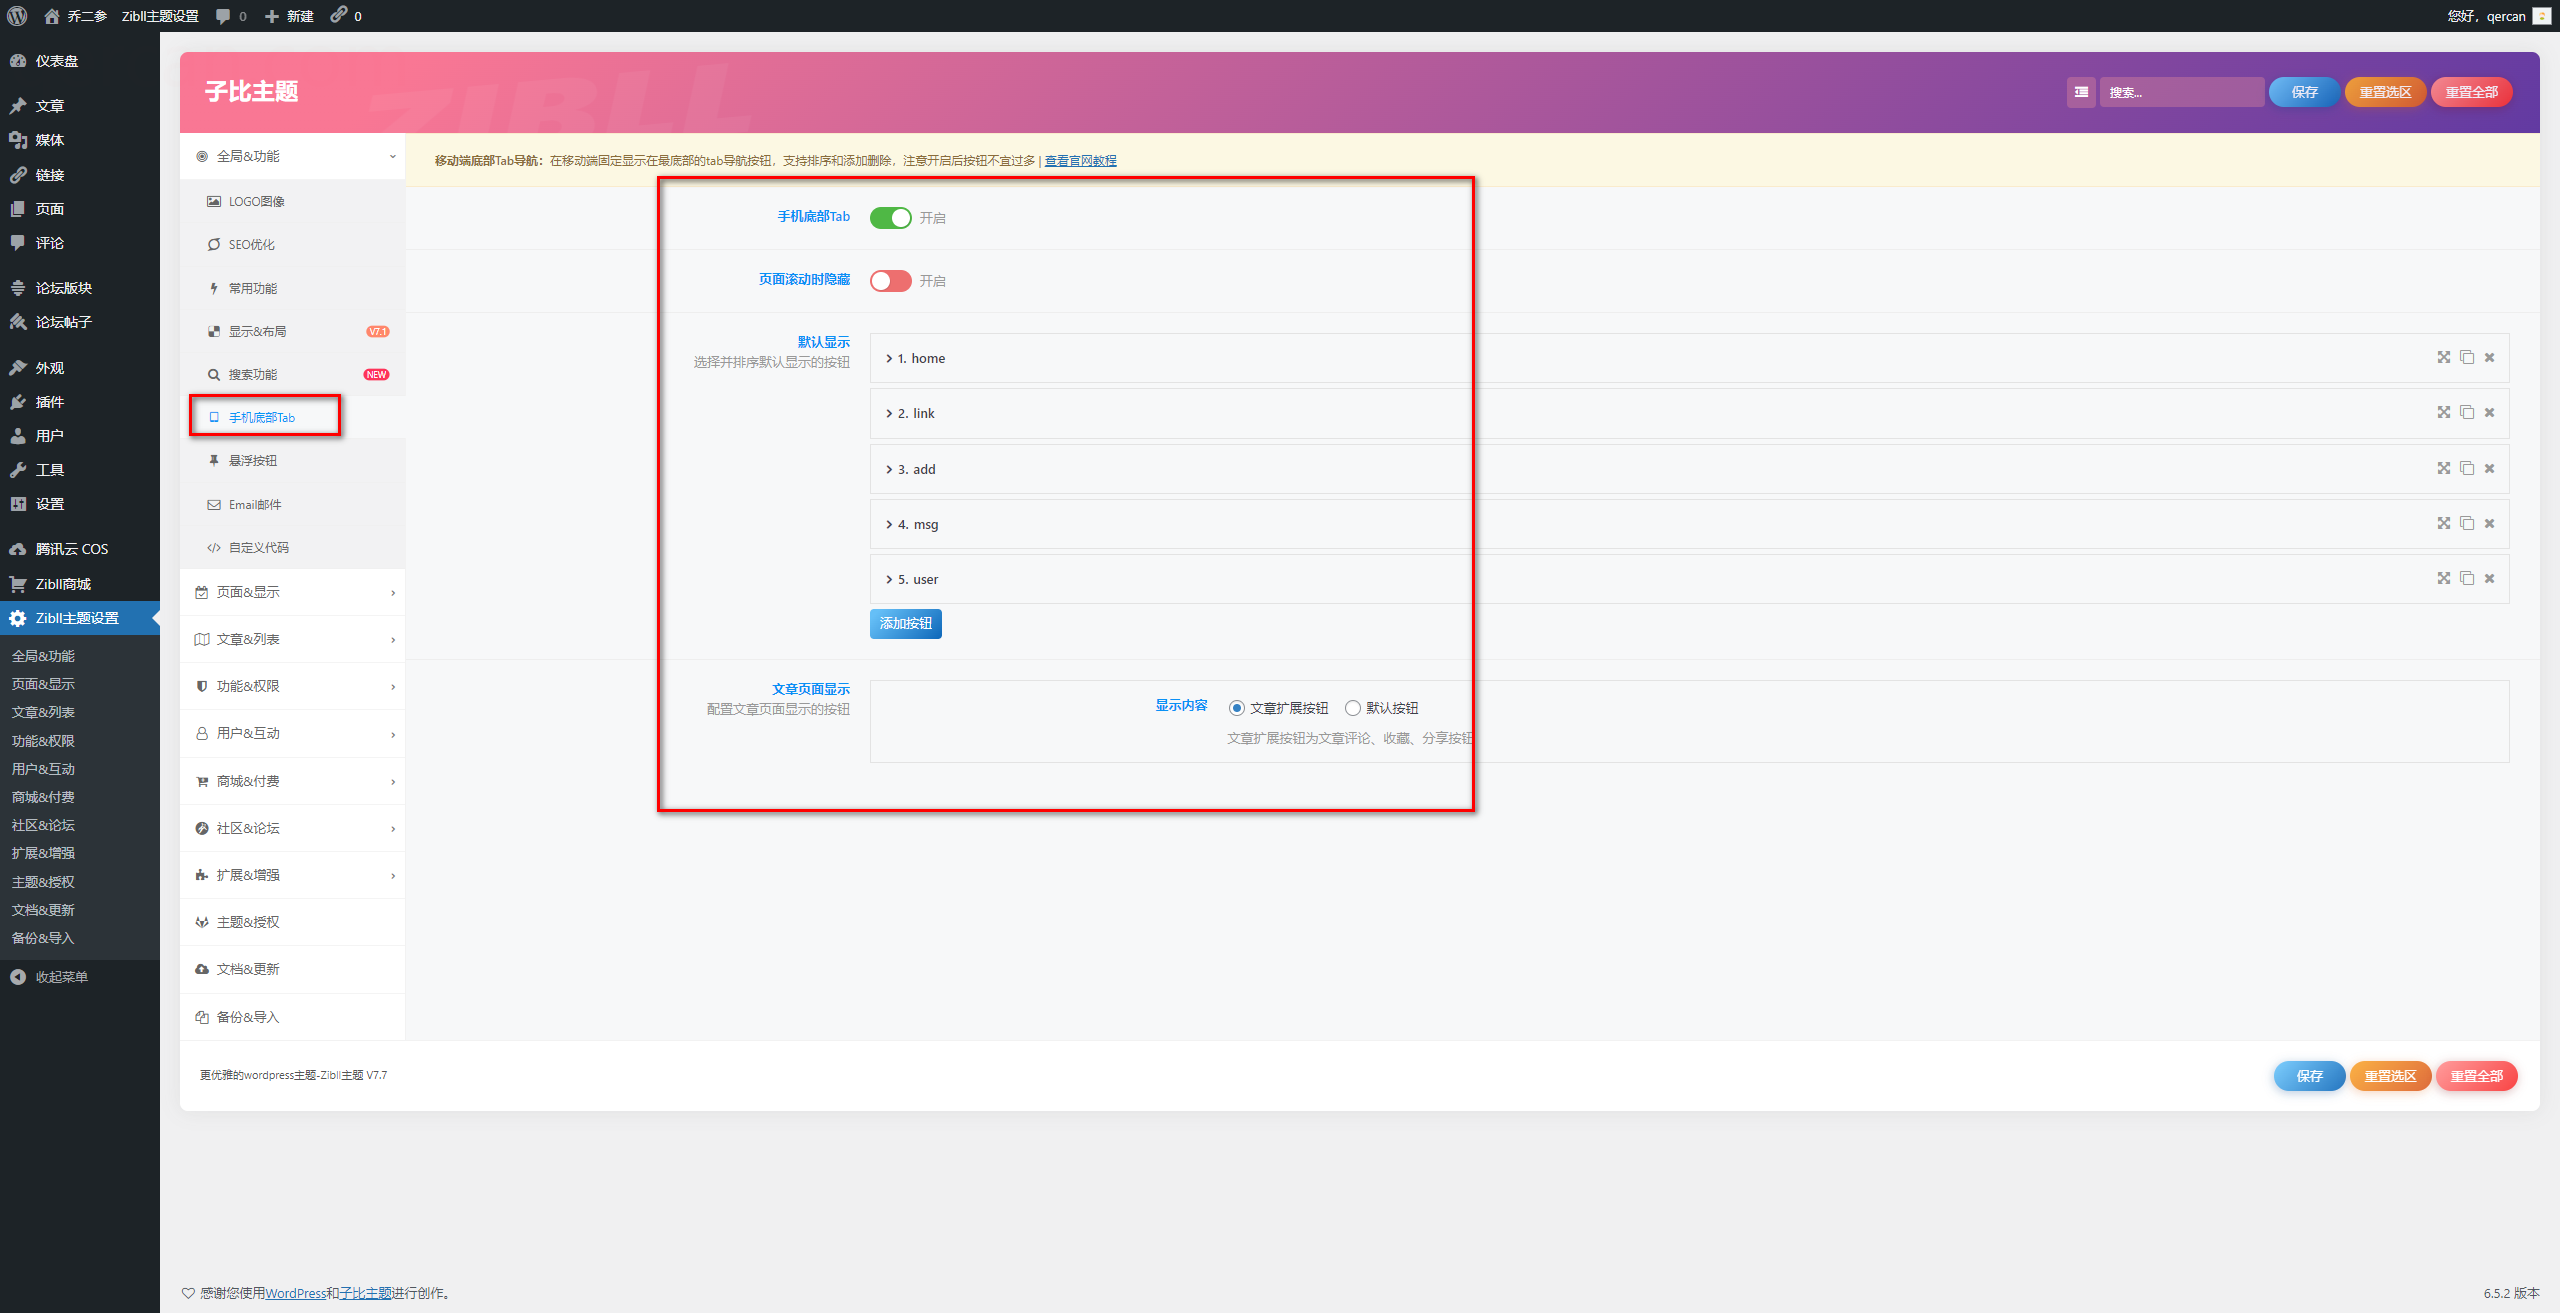This screenshot has height=1313, width=2560.
Task: Click the move icon on home row
Action: tap(2443, 358)
